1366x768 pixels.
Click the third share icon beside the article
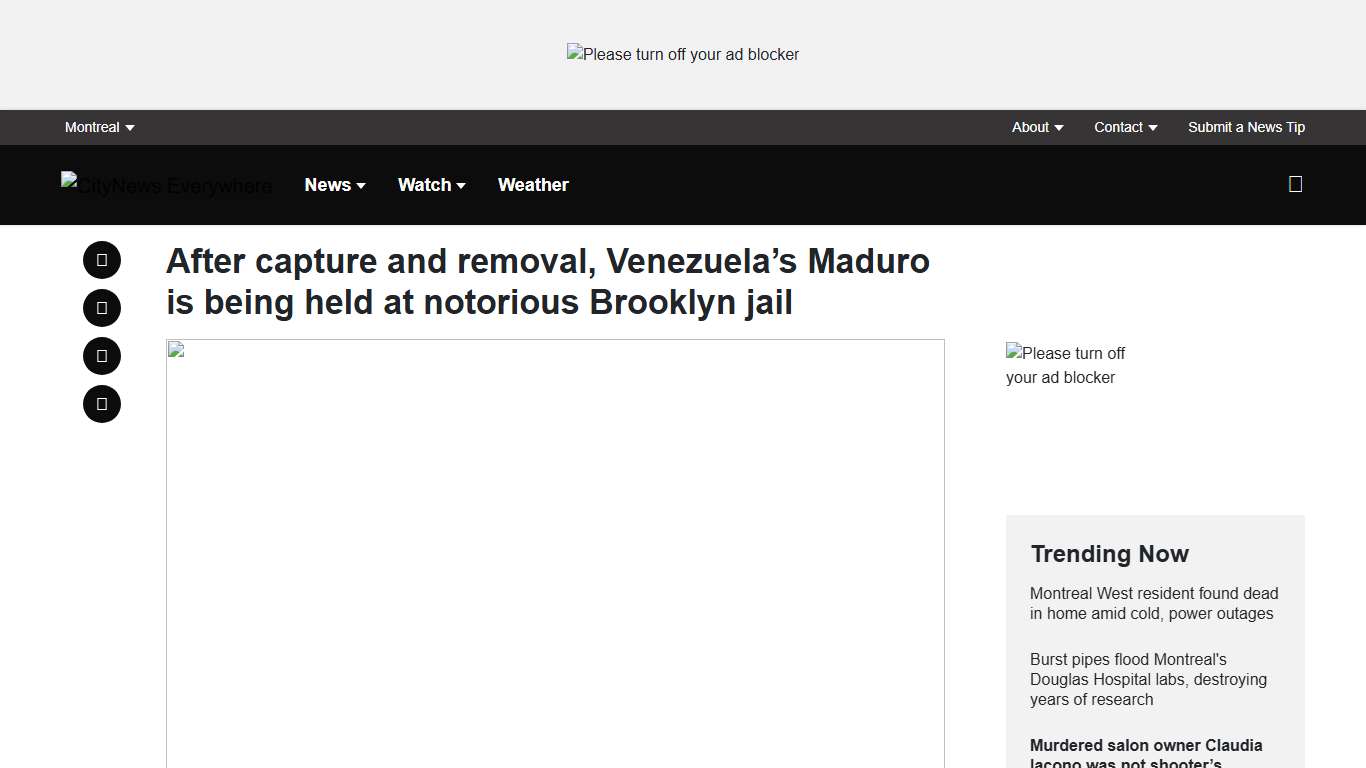[101, 355]
